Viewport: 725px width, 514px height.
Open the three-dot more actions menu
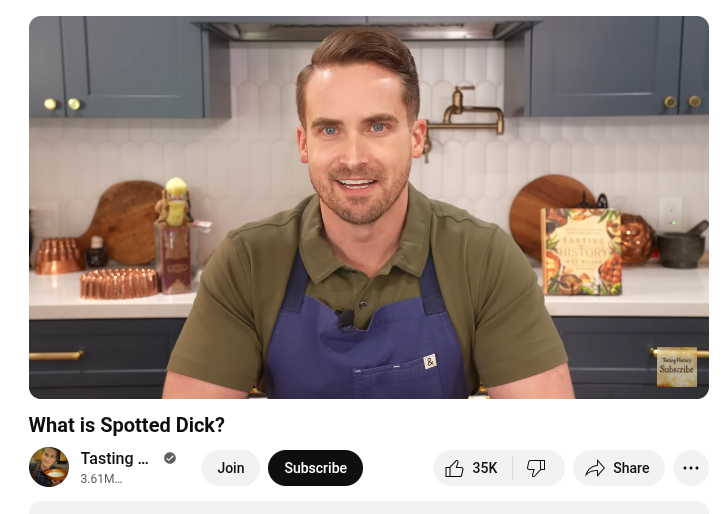tap(691, 468)
